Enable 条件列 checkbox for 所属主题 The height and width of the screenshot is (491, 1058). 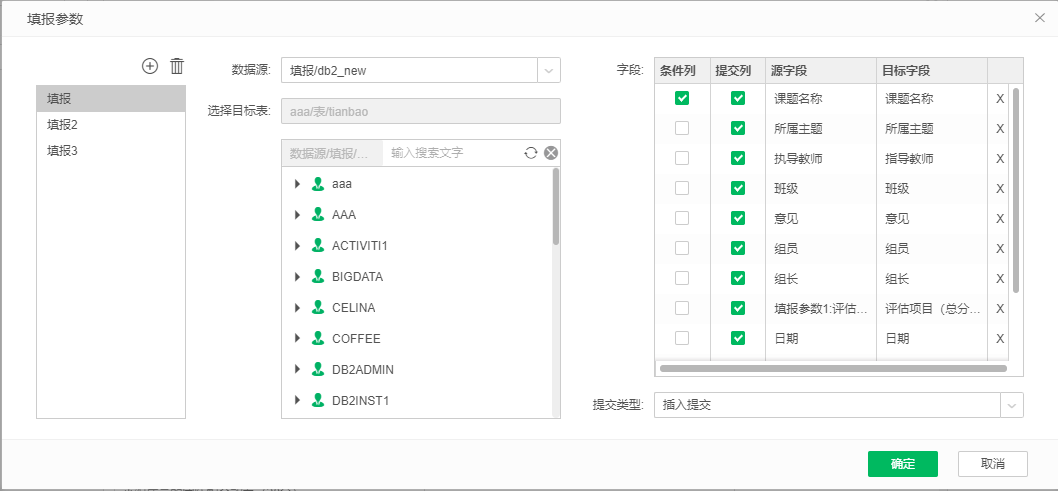coord(682,128)
